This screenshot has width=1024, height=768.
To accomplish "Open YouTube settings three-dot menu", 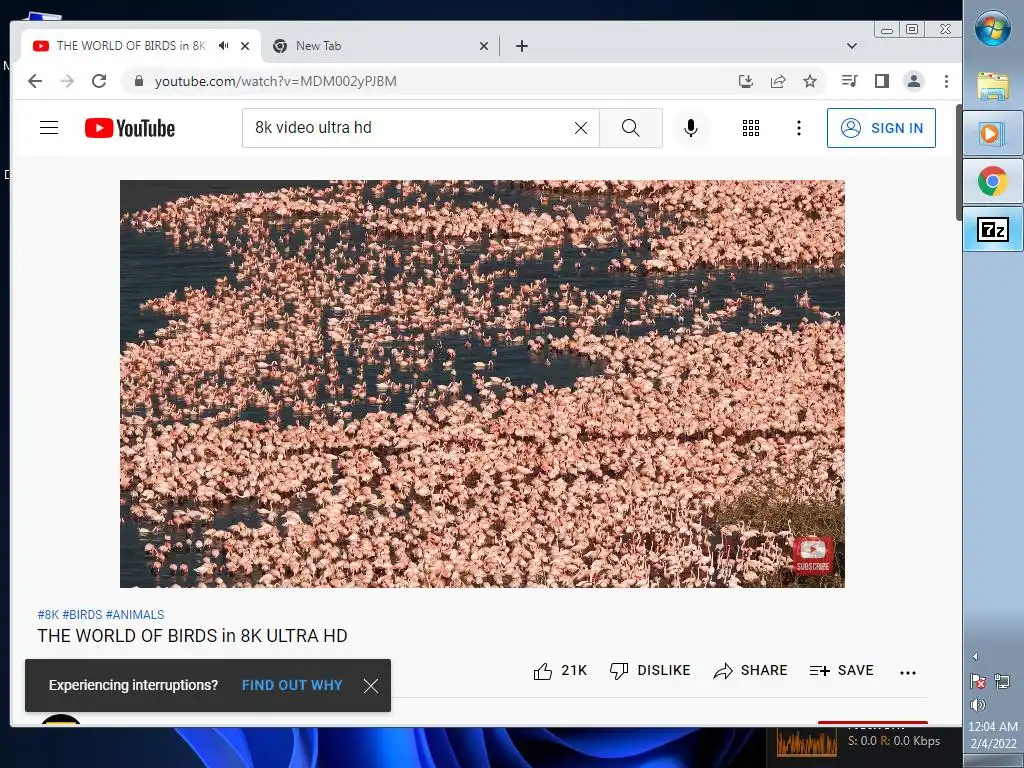I will [x=799, y=128].
